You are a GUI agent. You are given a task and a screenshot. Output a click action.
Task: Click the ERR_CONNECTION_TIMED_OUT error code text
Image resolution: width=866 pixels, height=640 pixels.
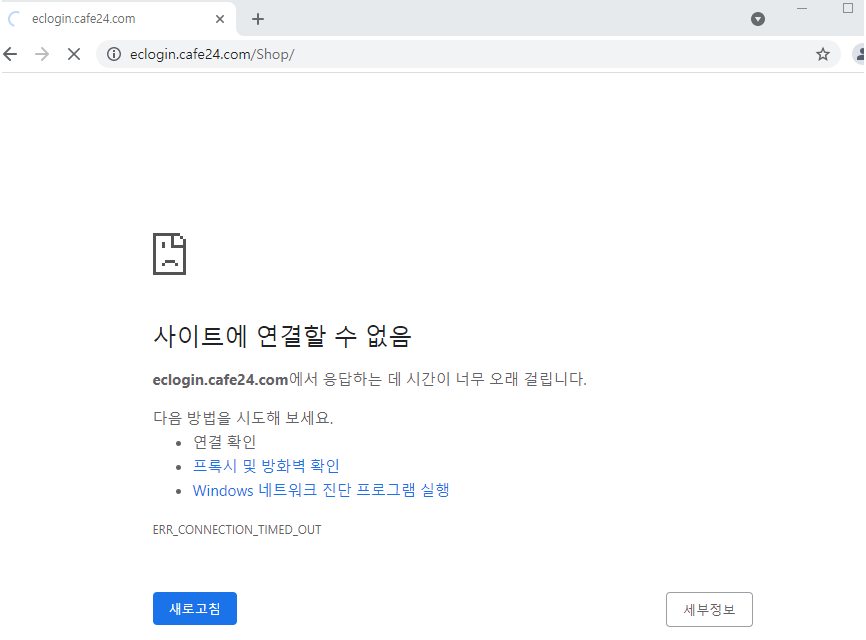coord(237,529)
